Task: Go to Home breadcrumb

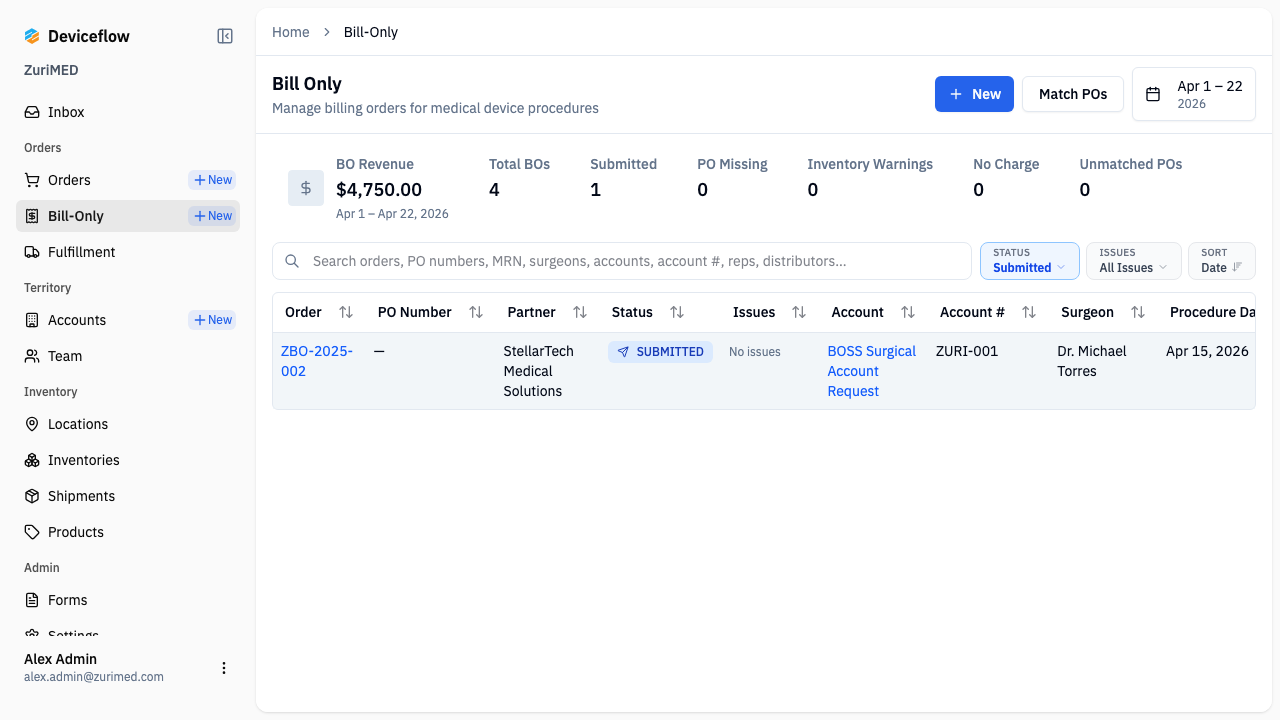Action: tap(291, 32)
